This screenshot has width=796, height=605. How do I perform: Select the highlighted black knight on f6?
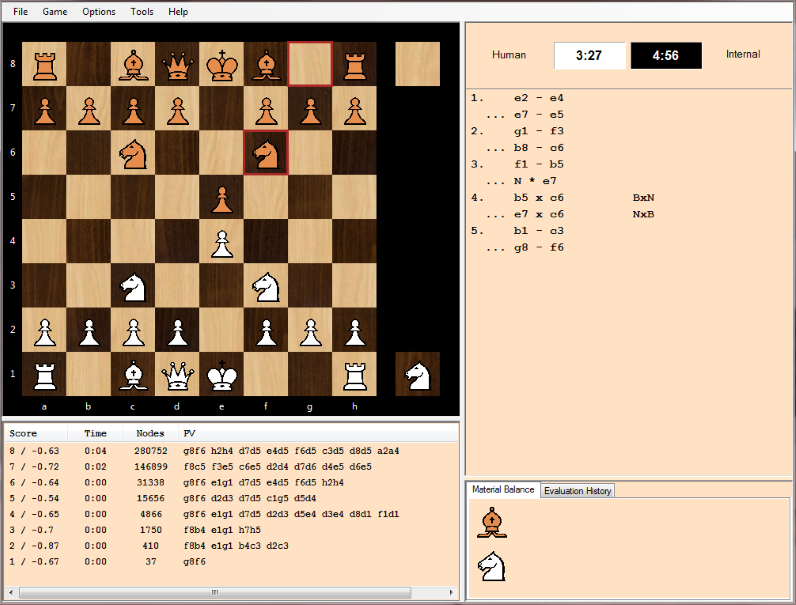click(266, 153)
